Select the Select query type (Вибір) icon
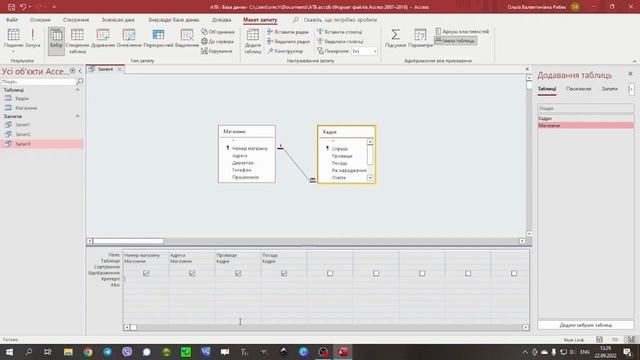Image resolution: width=640 pixels, height=360 pixels. tap(56, 41)
